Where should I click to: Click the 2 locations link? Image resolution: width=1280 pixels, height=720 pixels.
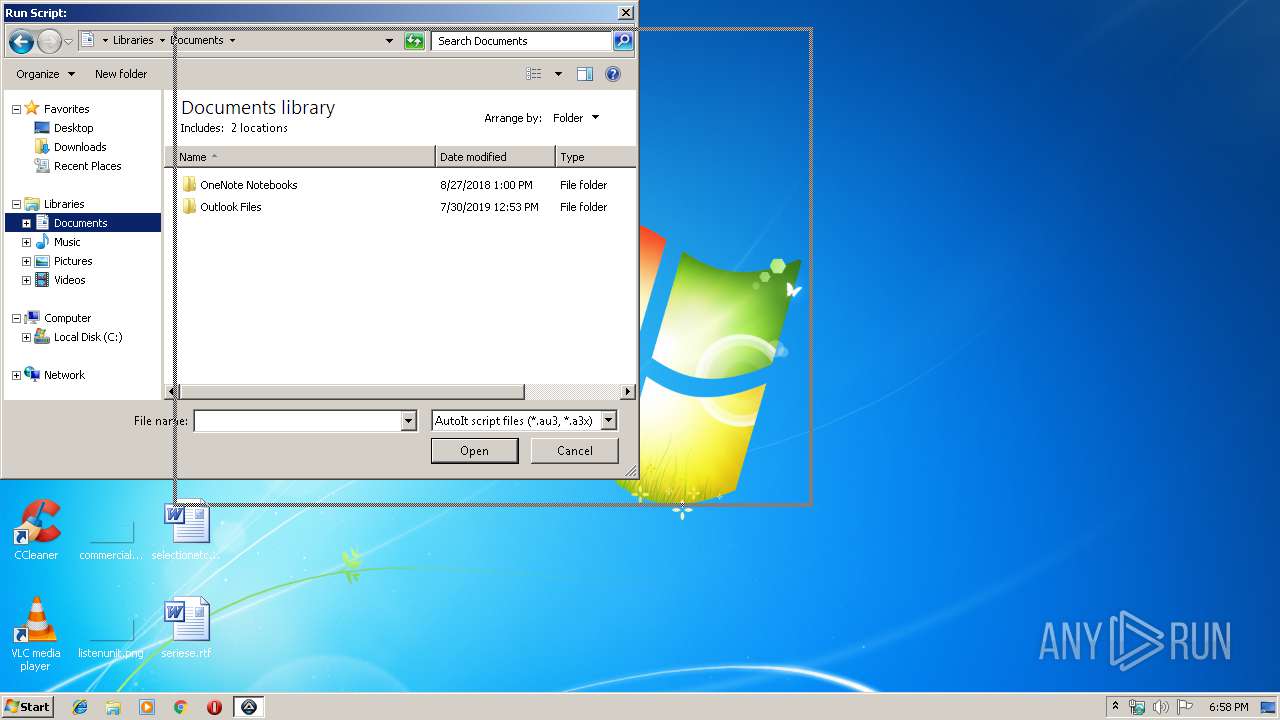[x=259, y=128]
